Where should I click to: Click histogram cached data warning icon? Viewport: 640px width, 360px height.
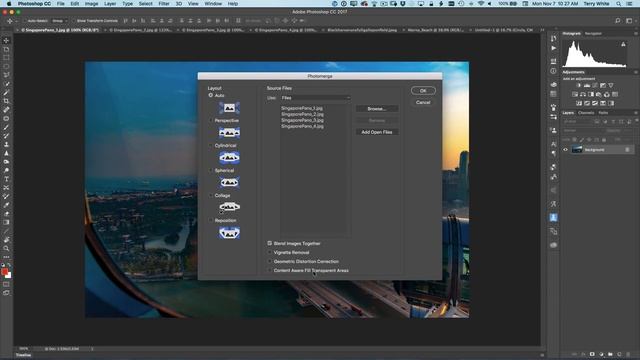[x=623, y=44]
